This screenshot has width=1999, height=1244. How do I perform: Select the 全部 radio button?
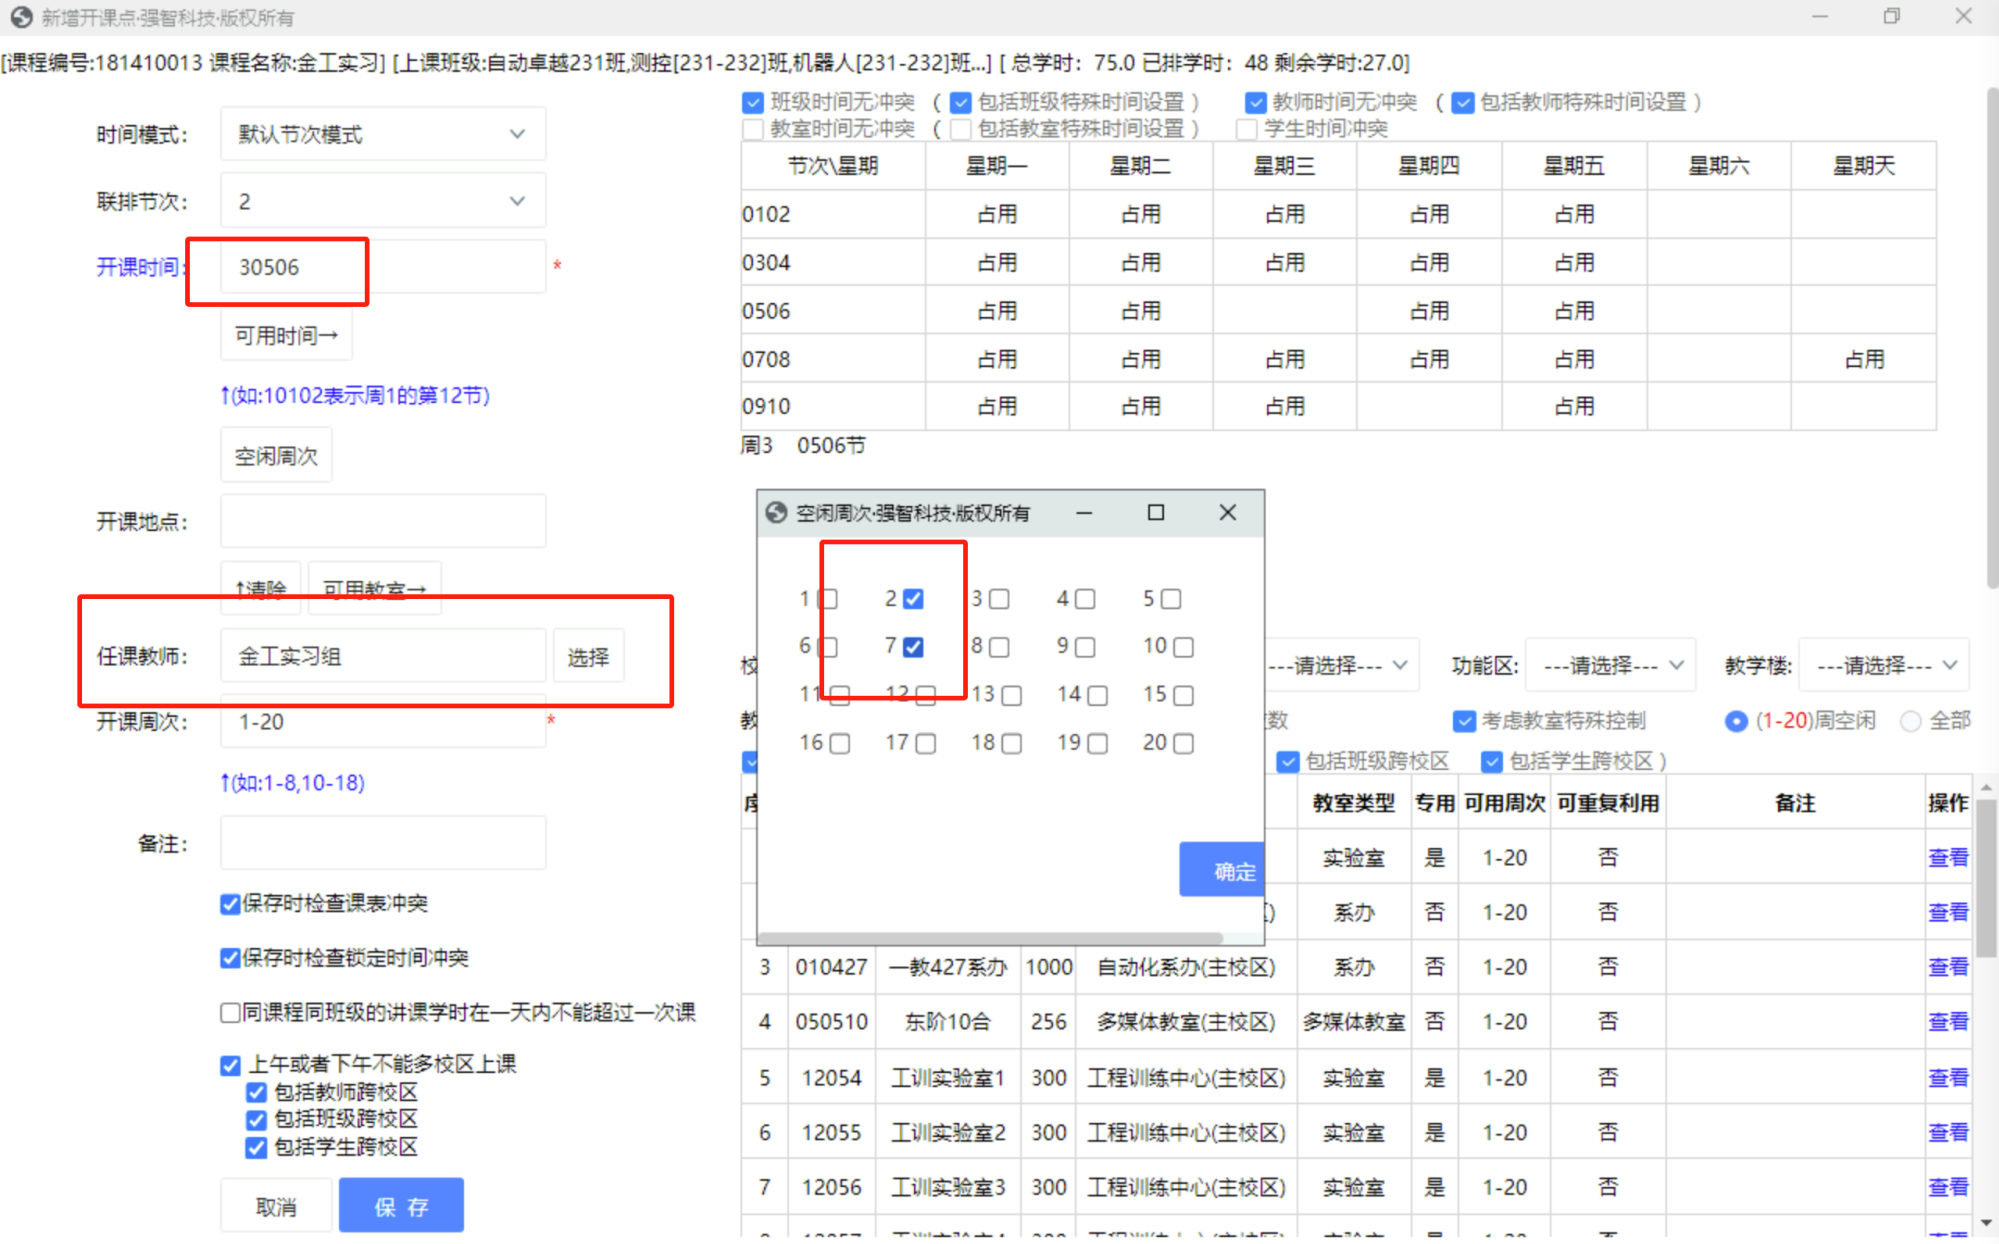point(1910,721)
